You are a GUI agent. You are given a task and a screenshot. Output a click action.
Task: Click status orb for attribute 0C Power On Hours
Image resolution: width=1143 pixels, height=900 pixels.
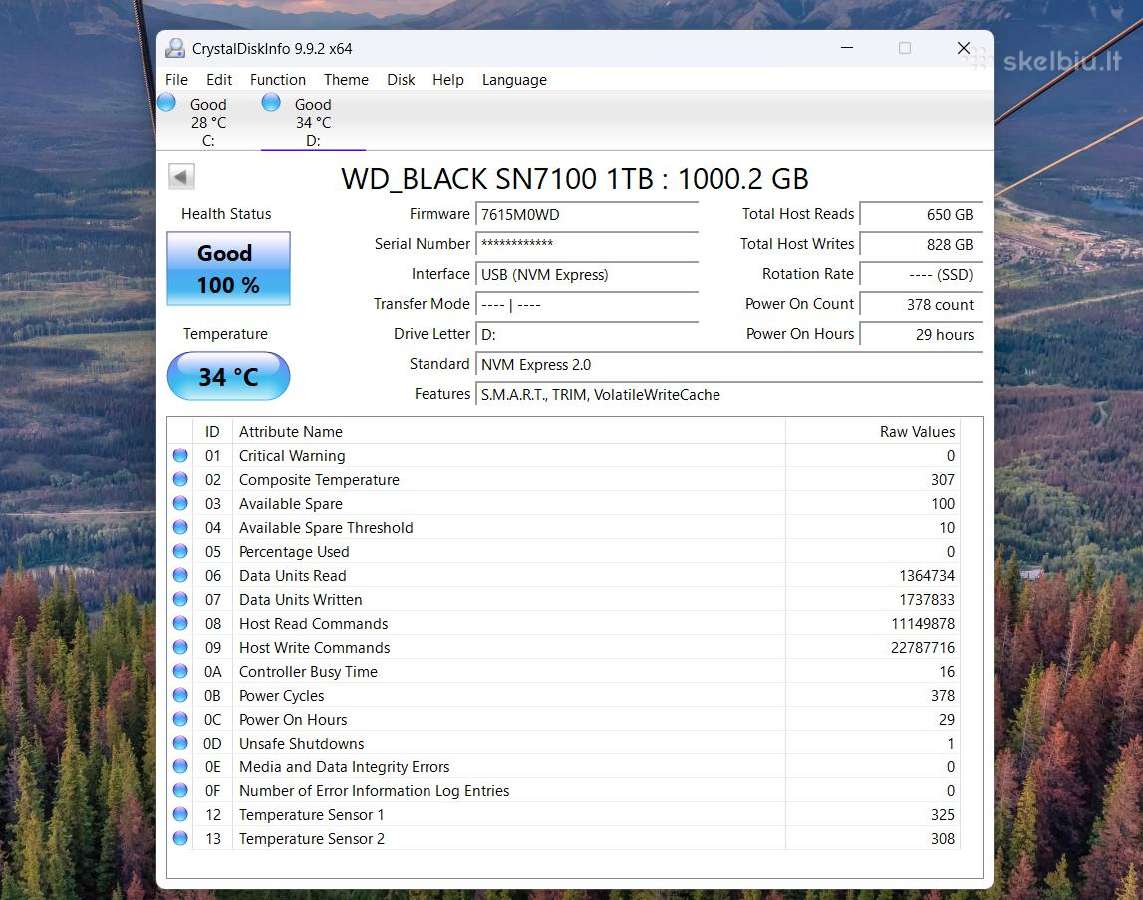(x=180, y=719)
